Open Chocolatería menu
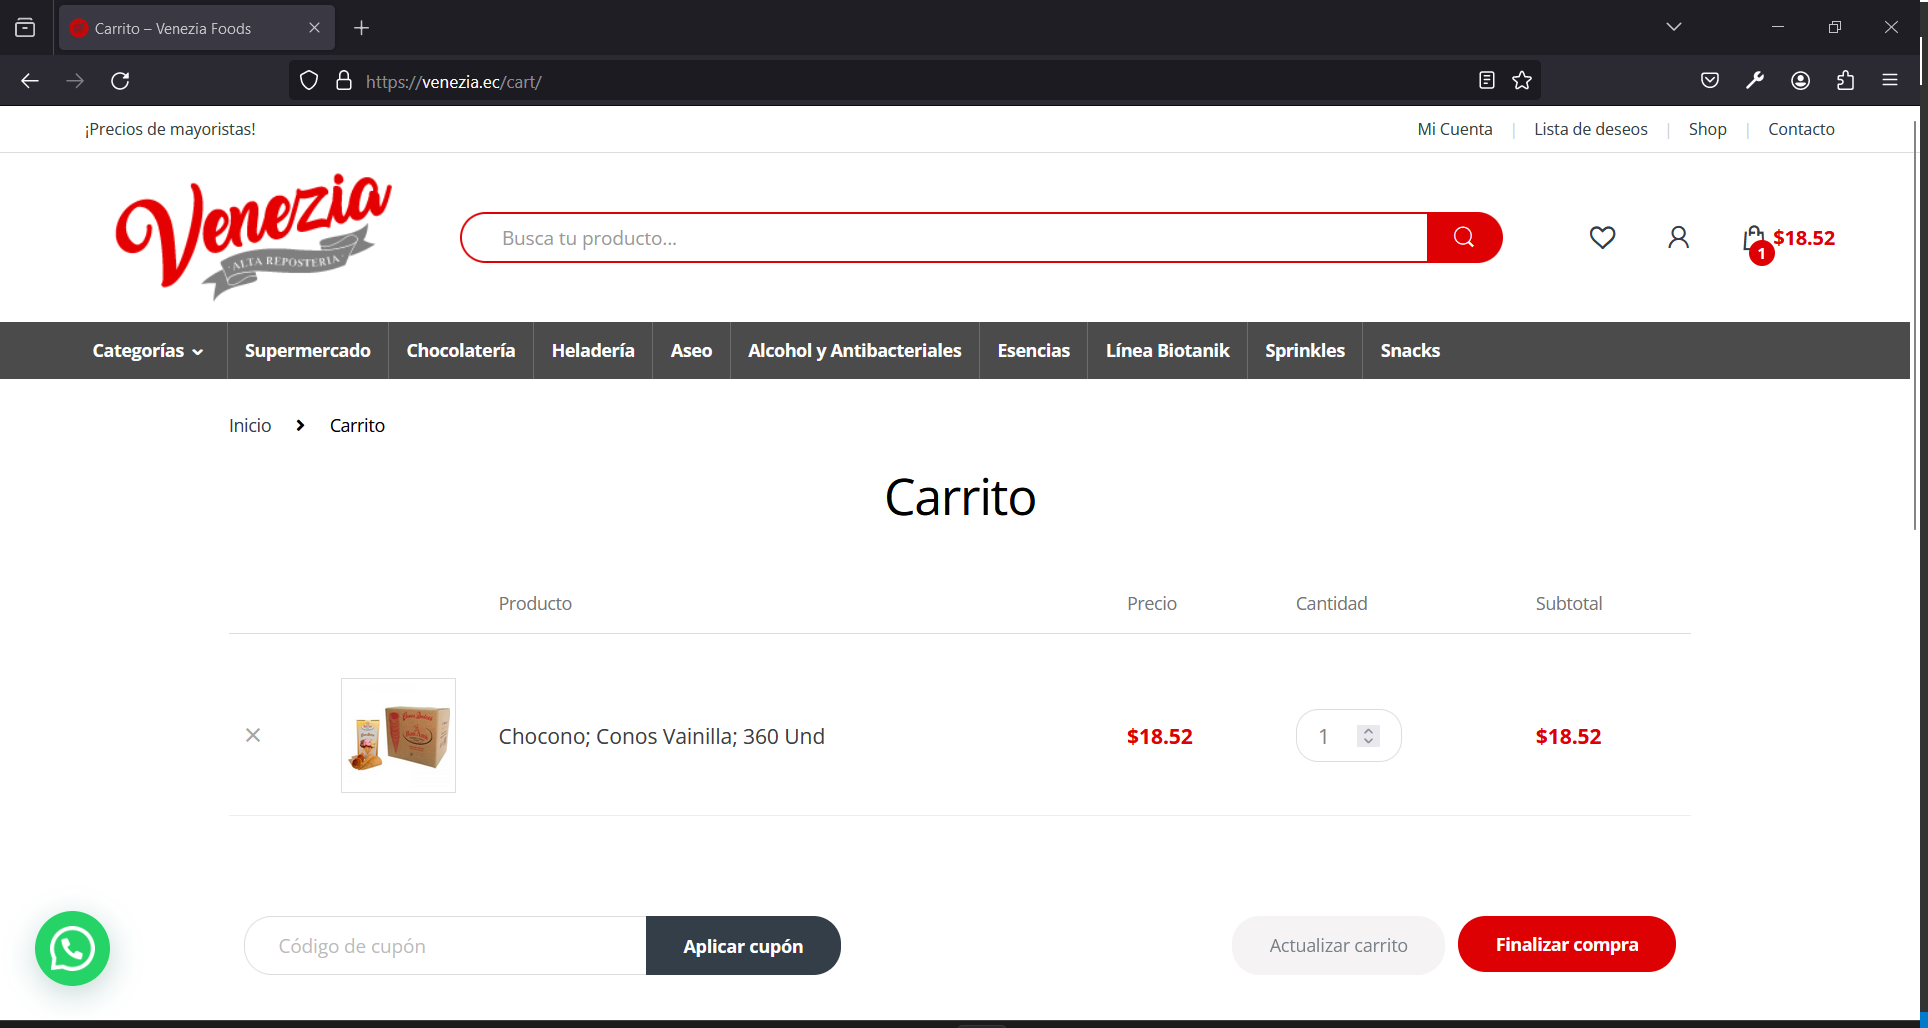Screen dimensions: 1928x1028 [461, 351]
